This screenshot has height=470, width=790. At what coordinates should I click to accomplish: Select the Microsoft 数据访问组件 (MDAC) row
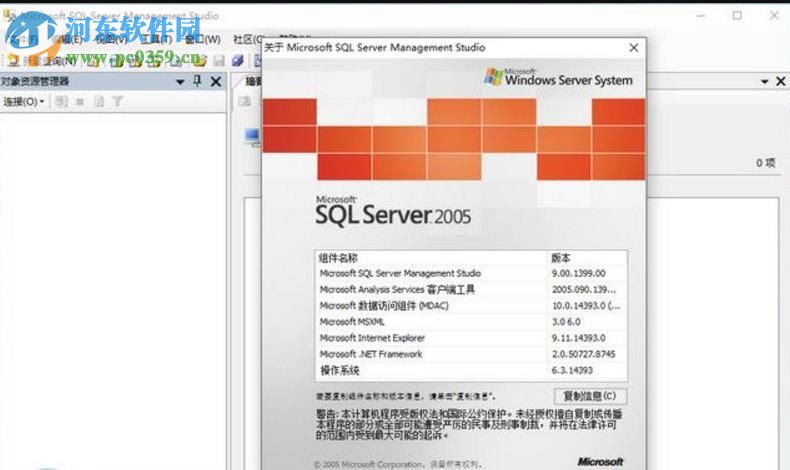point(471,306)
